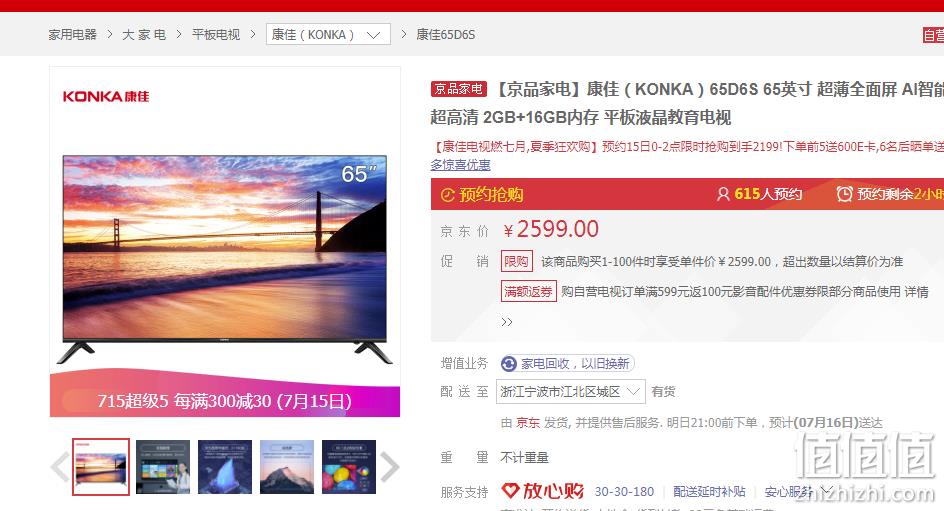Image resolution: width=944 pixels, height=511 pixels.
Task: Click the 家电回收 recycle icon
Action: coord(509,364)
